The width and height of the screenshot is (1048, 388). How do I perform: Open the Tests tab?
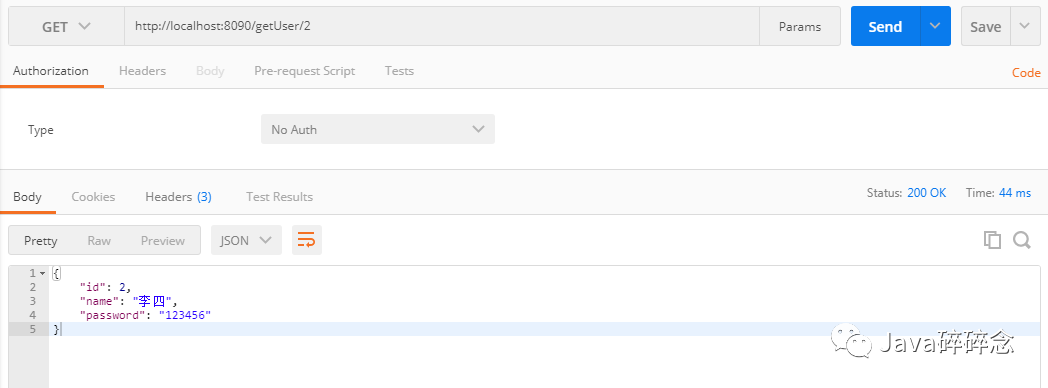click(x=399, y=71)
